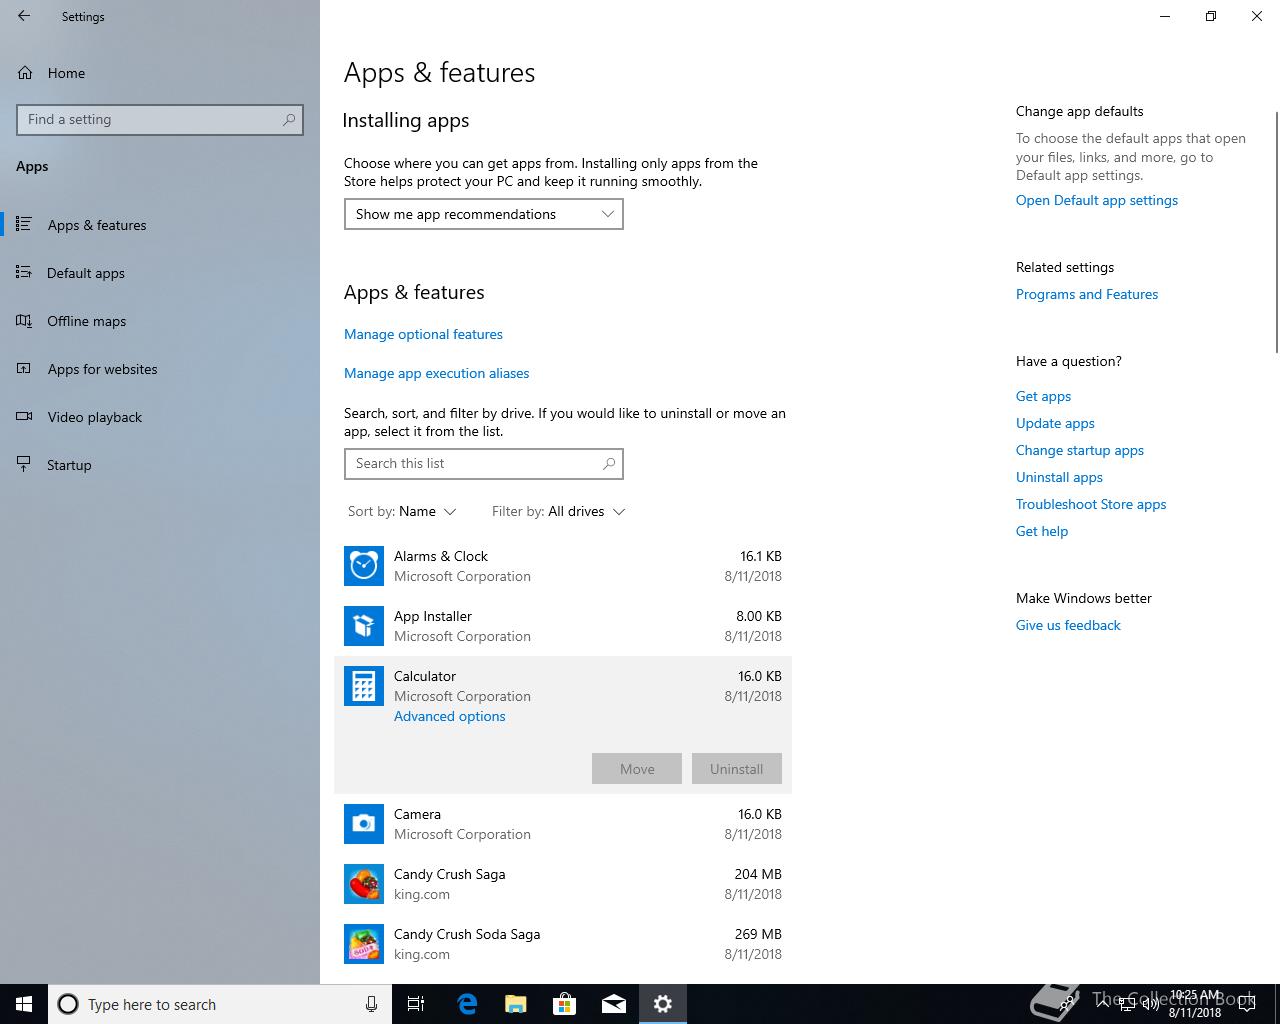Viewport: 1280px width, 1024px height.
Task: Open Show me app recommendations dropdown
Action: point(484,214)
